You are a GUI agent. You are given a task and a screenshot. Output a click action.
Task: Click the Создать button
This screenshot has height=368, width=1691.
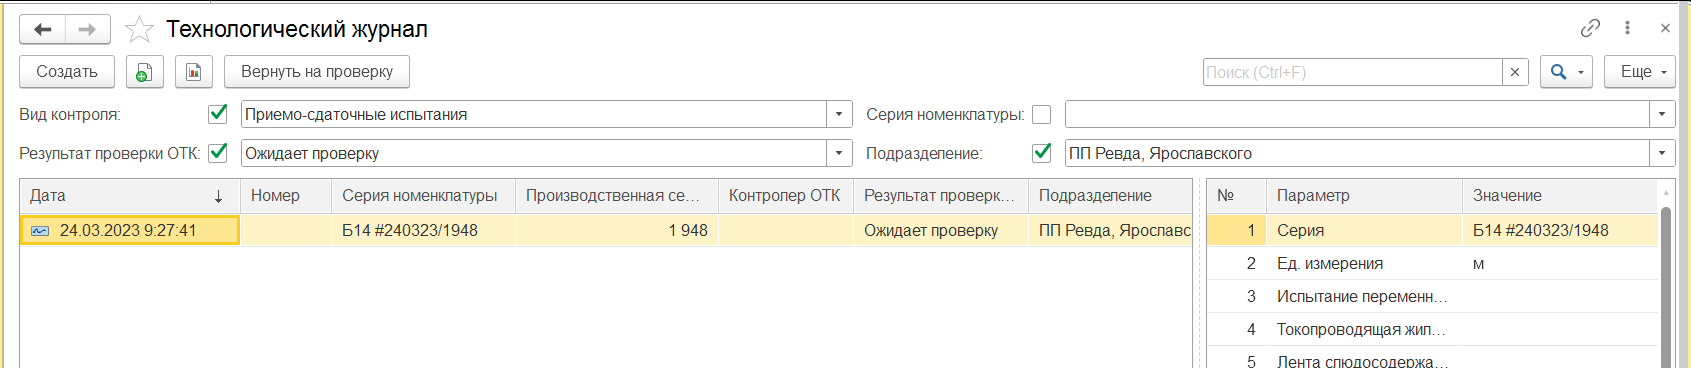[x=67, y=72]
